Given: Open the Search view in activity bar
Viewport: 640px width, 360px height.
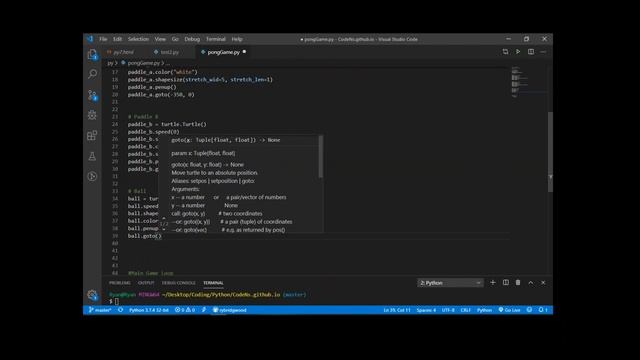Looking at the screenshot, I should click(x=93, y=74).
